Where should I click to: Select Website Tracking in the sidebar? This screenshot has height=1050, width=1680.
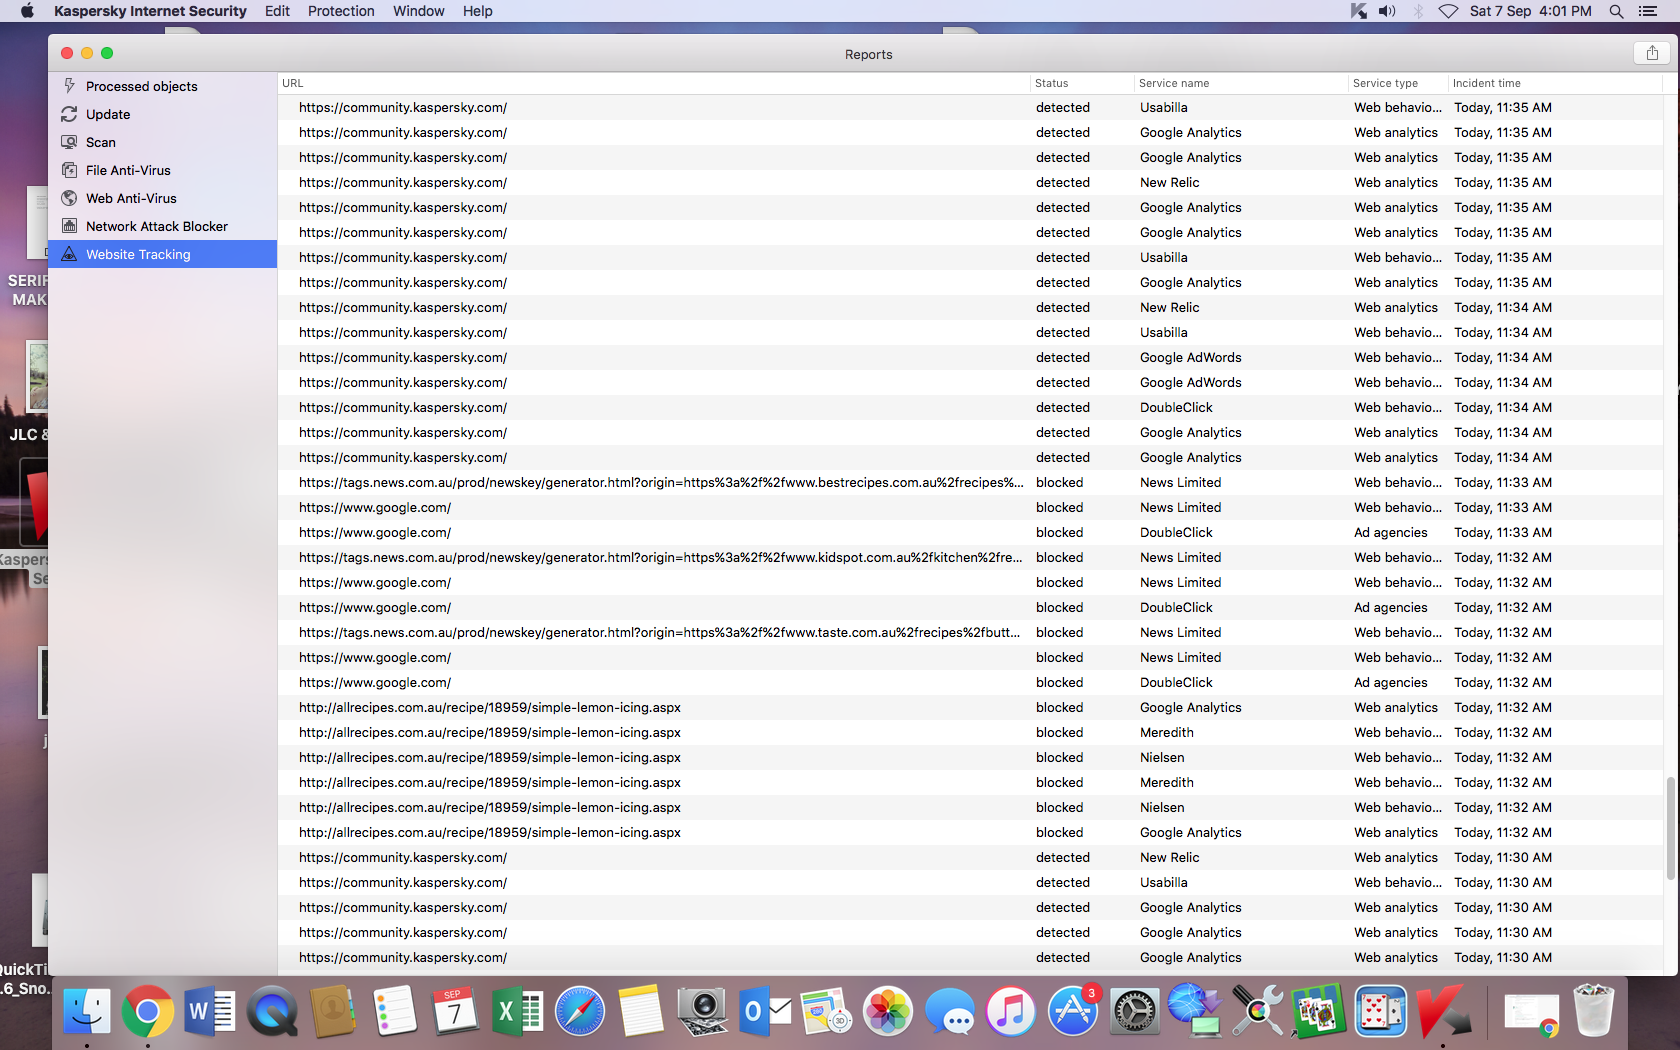point(162,254)
